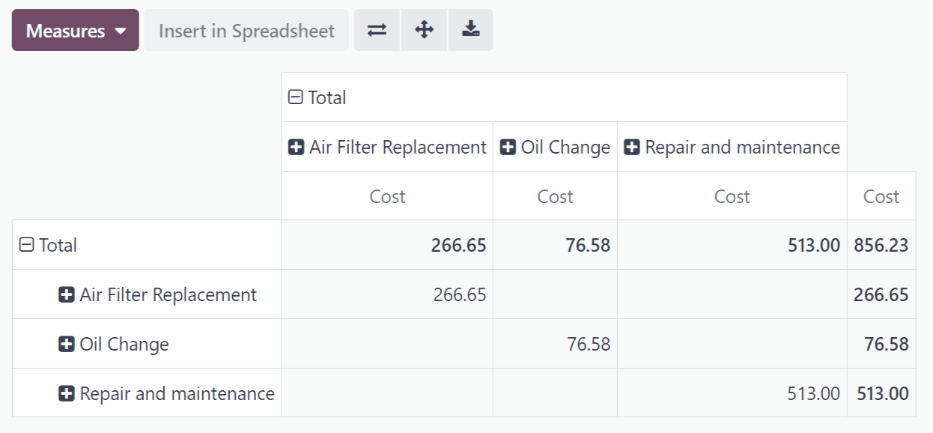The width and height of the screenshot is (933, 433).
Task: Sort by Repair and maintenance Cost header
Action: tap(732, 197)
